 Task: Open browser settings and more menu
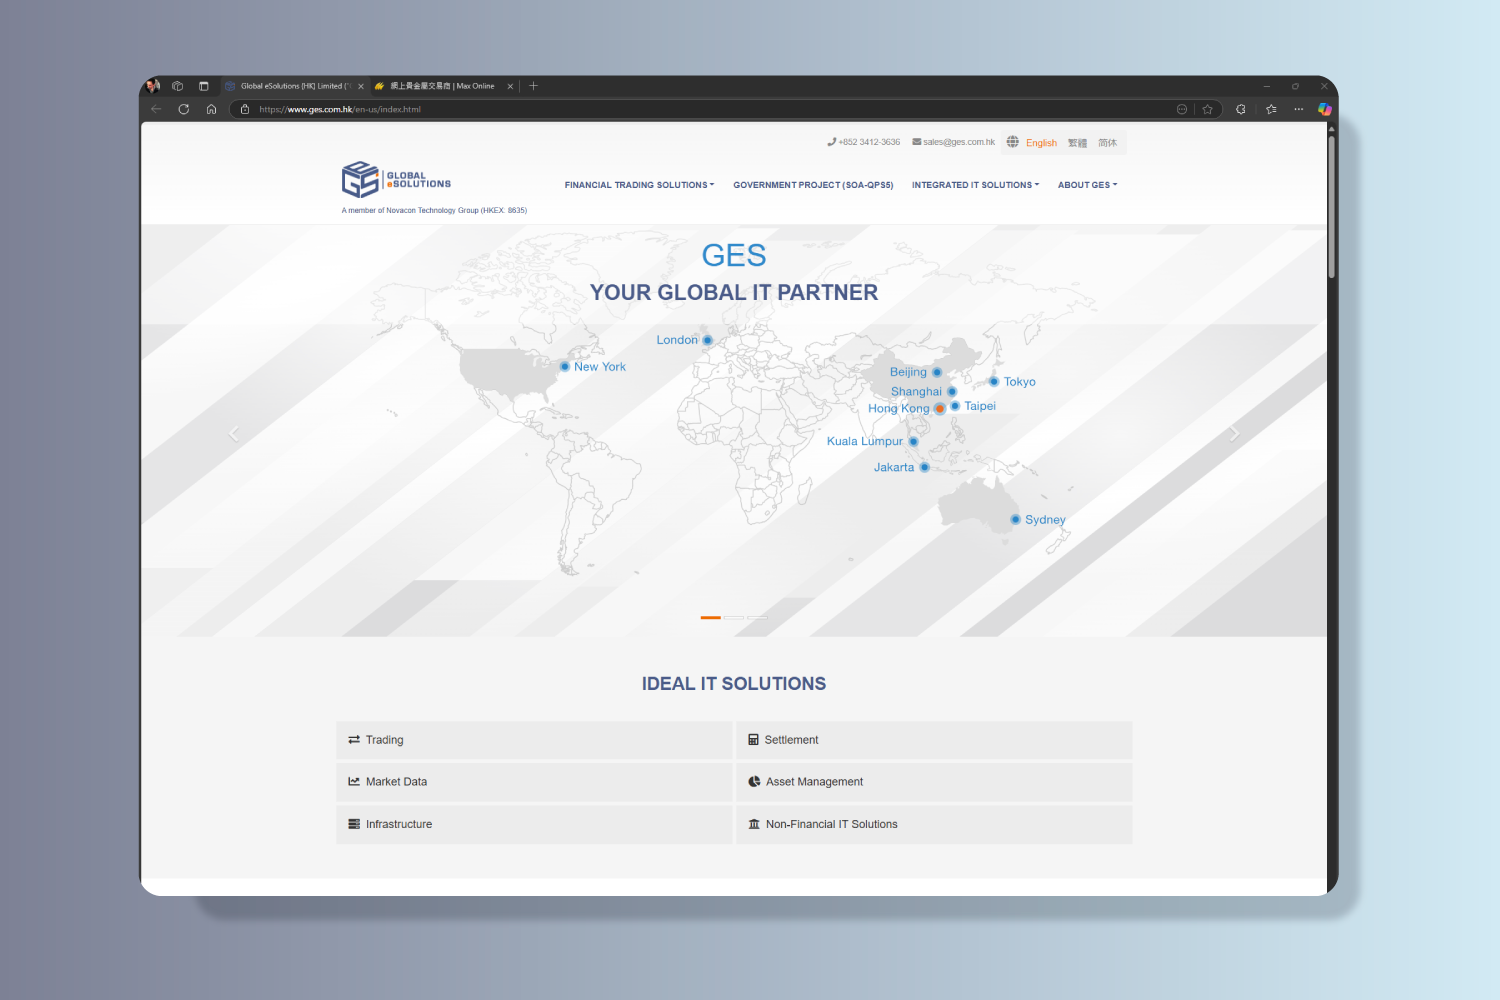pyautogui.click(x=1298, y=110)
